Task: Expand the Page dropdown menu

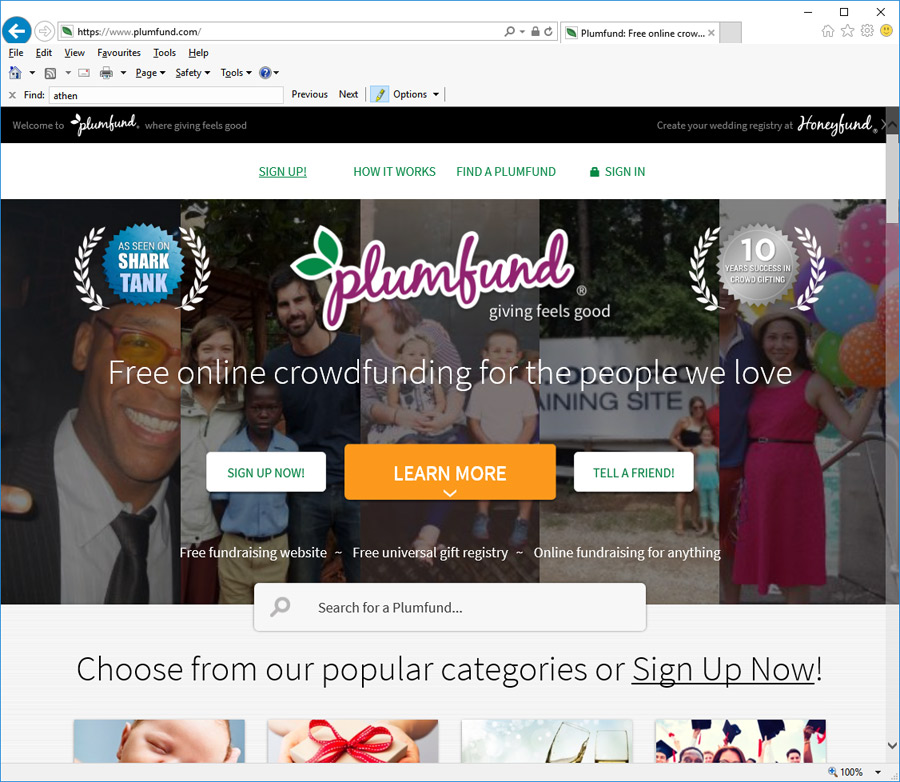Action: 150,73
